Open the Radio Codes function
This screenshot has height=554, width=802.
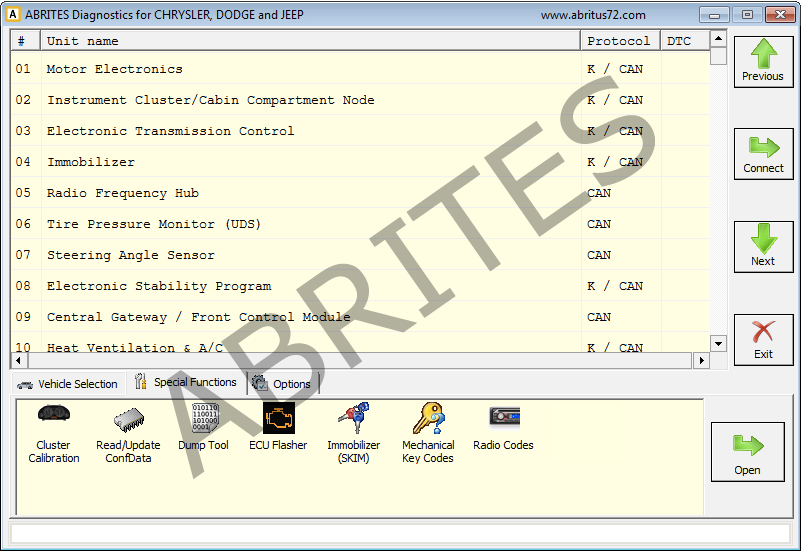pos(503,428)
